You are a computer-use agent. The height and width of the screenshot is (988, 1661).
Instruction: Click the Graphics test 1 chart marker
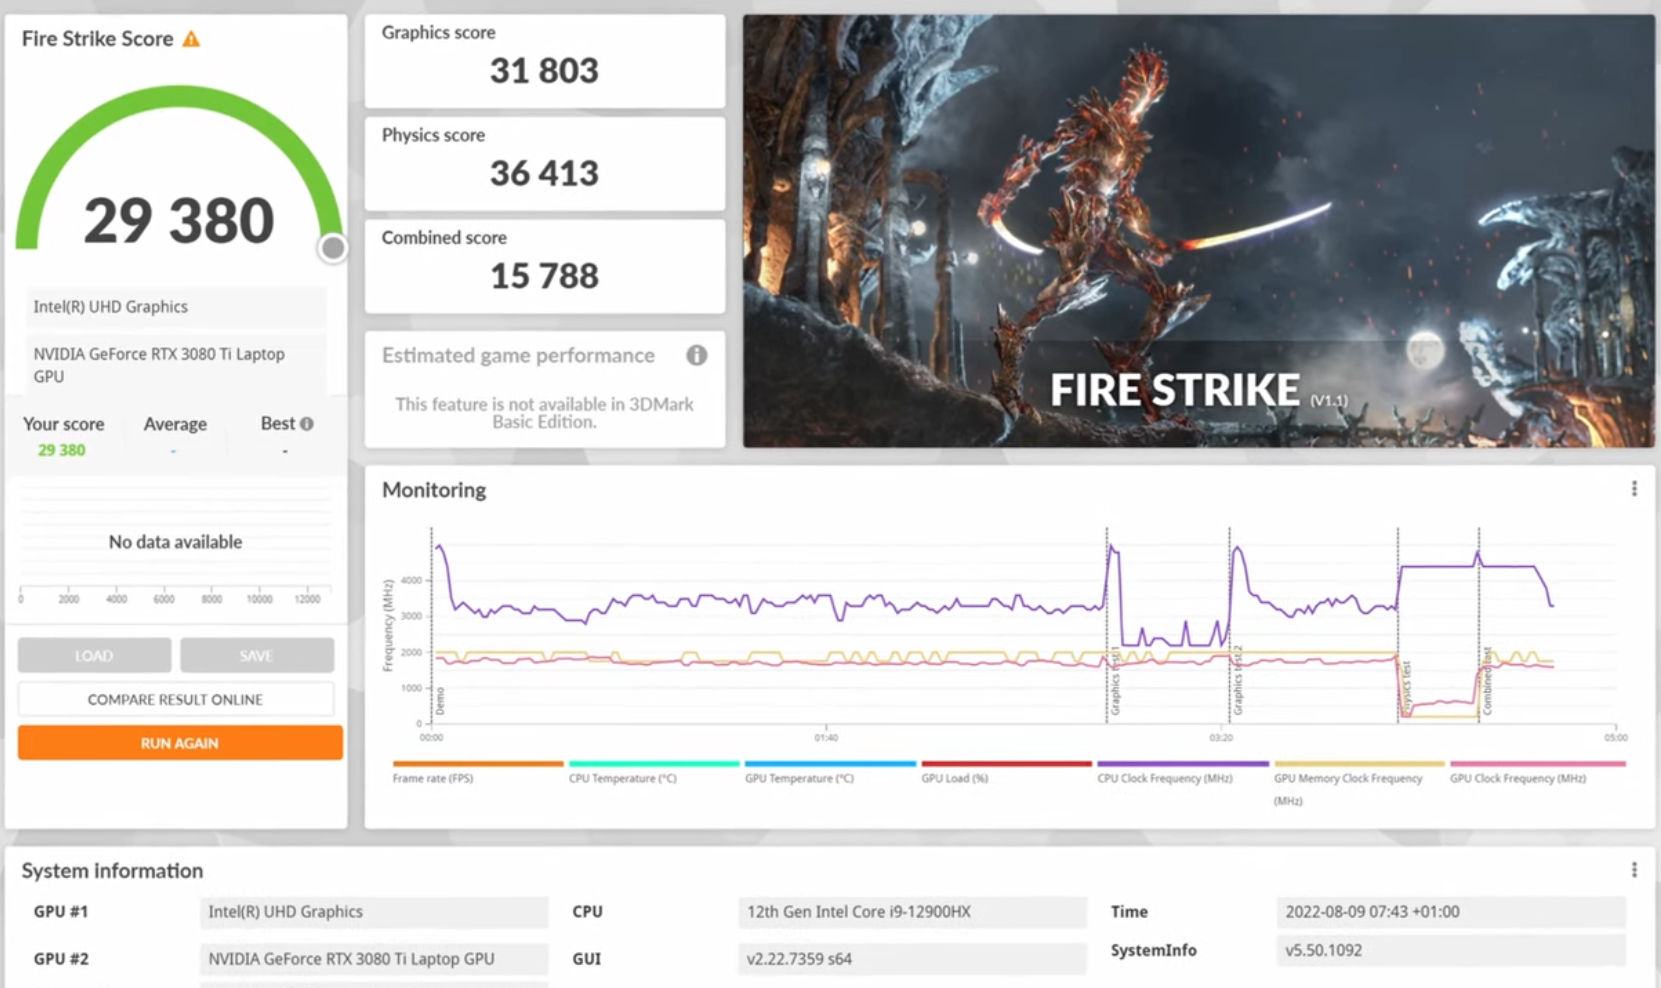point(1115,681)
